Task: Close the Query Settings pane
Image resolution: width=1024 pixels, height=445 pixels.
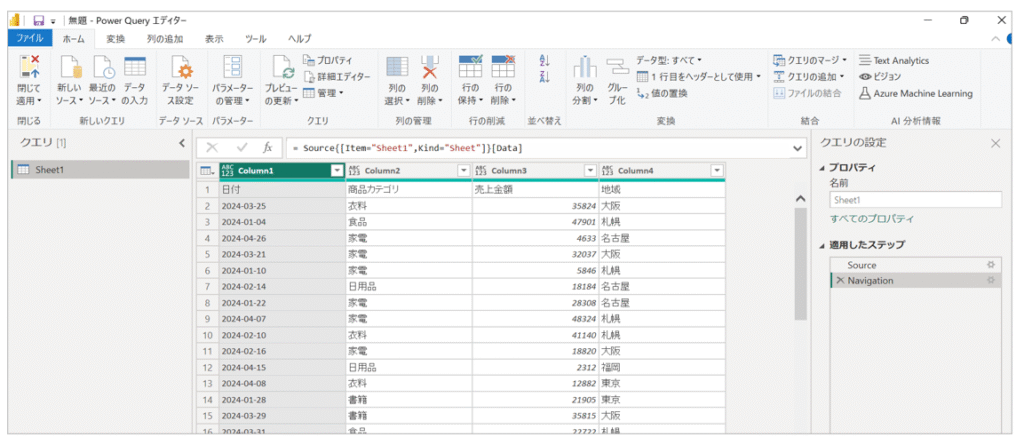Action: (x=995, y=144)
